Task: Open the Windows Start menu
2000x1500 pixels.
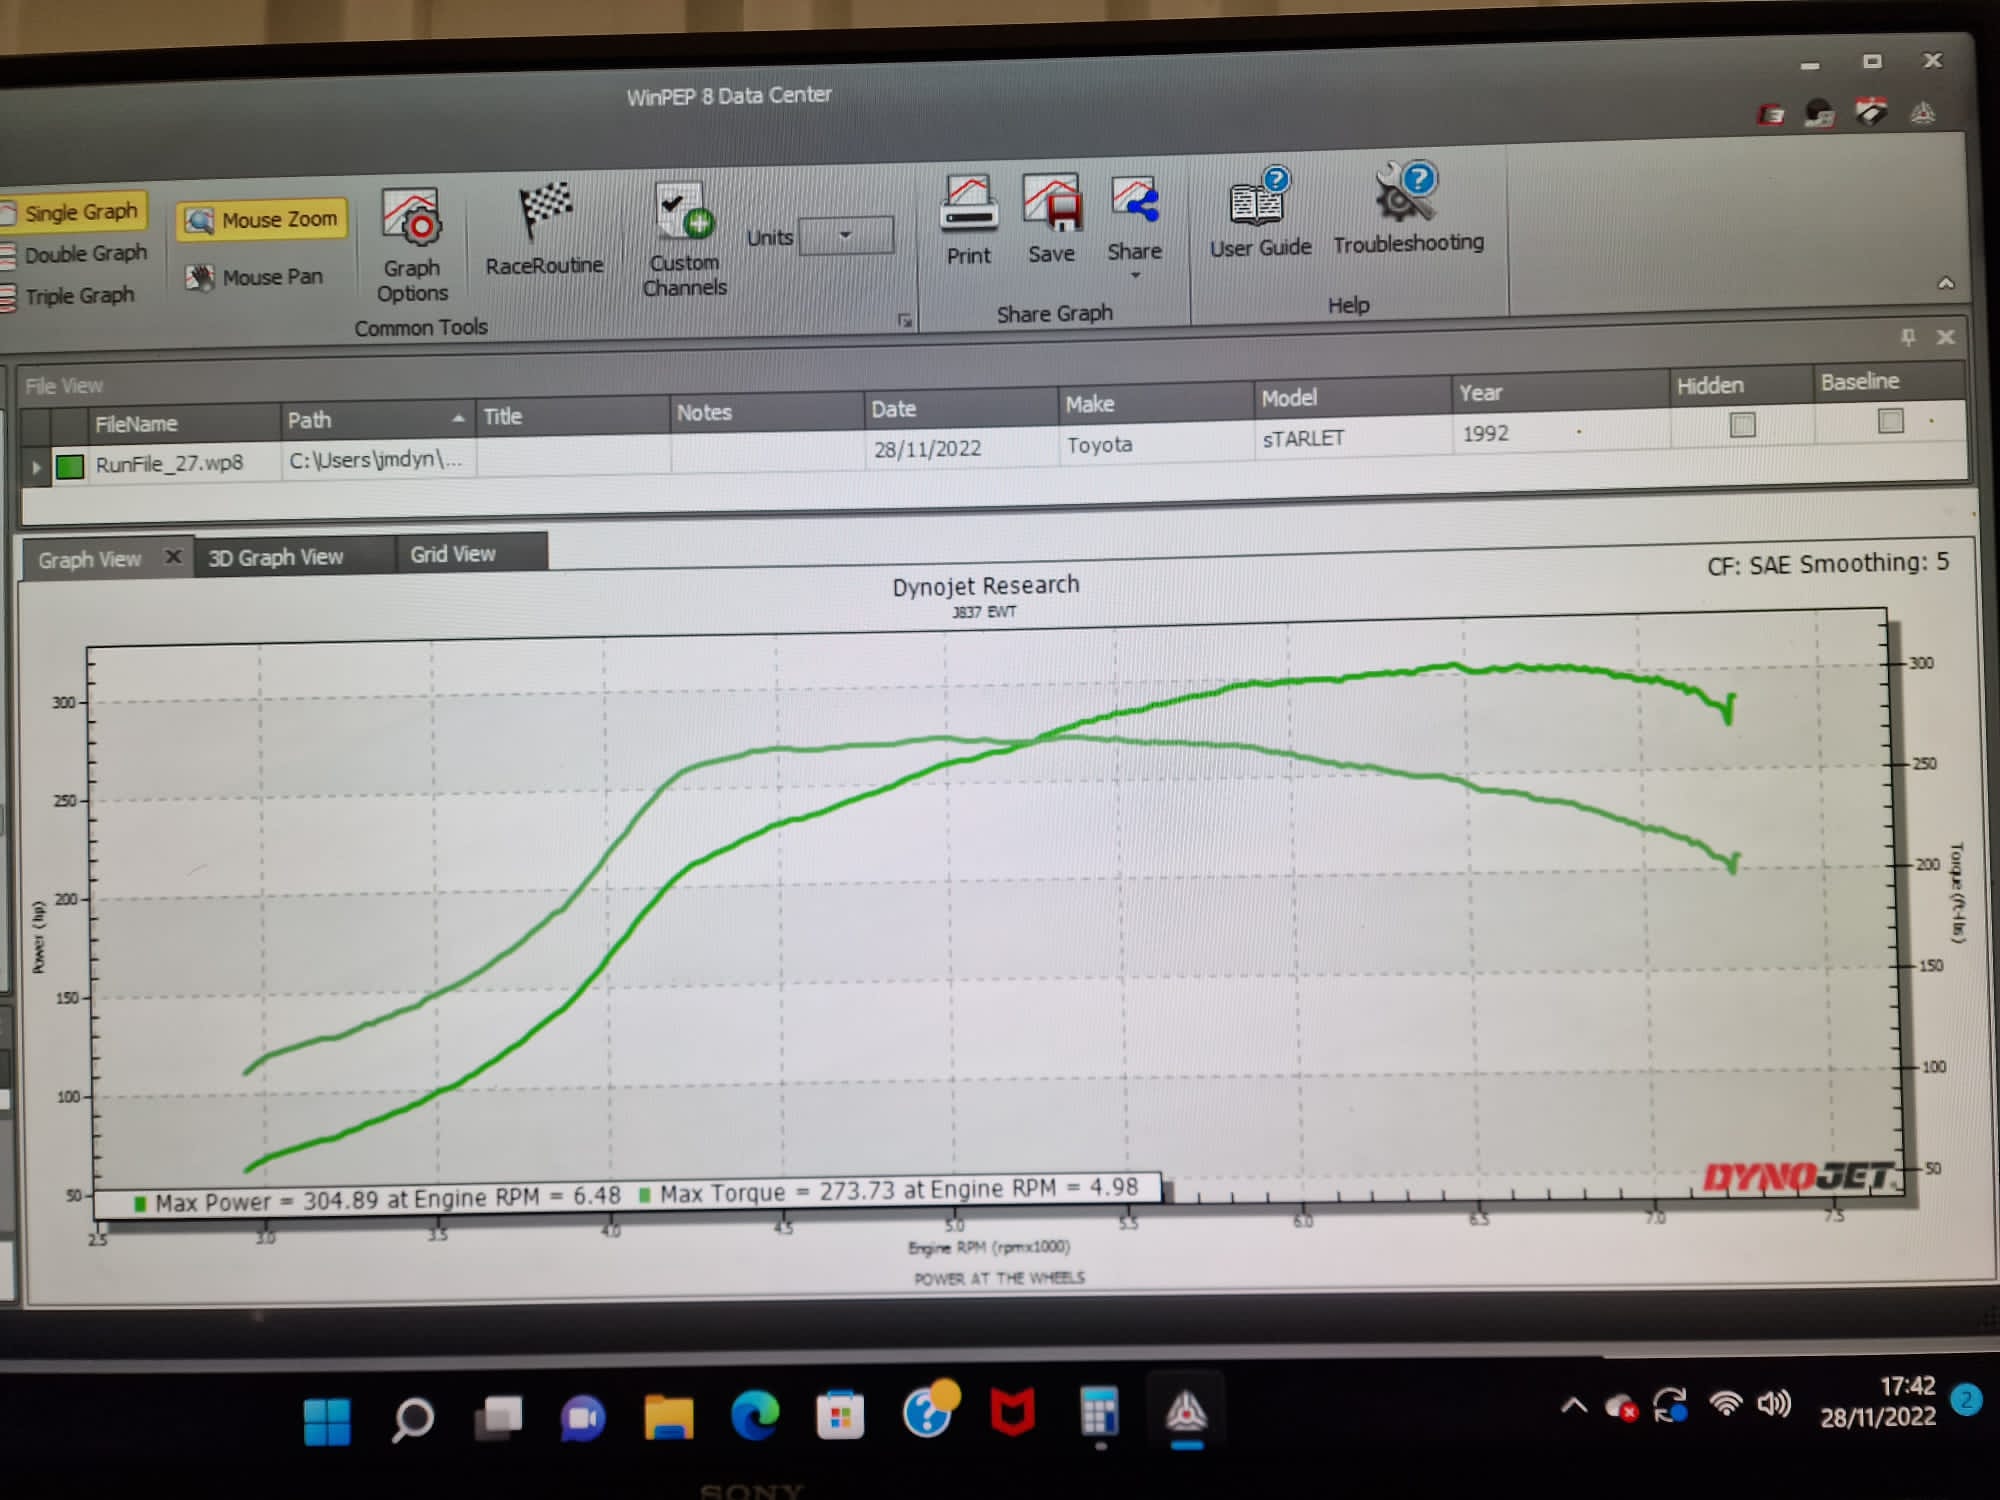Action: (x=327, y=1421)
